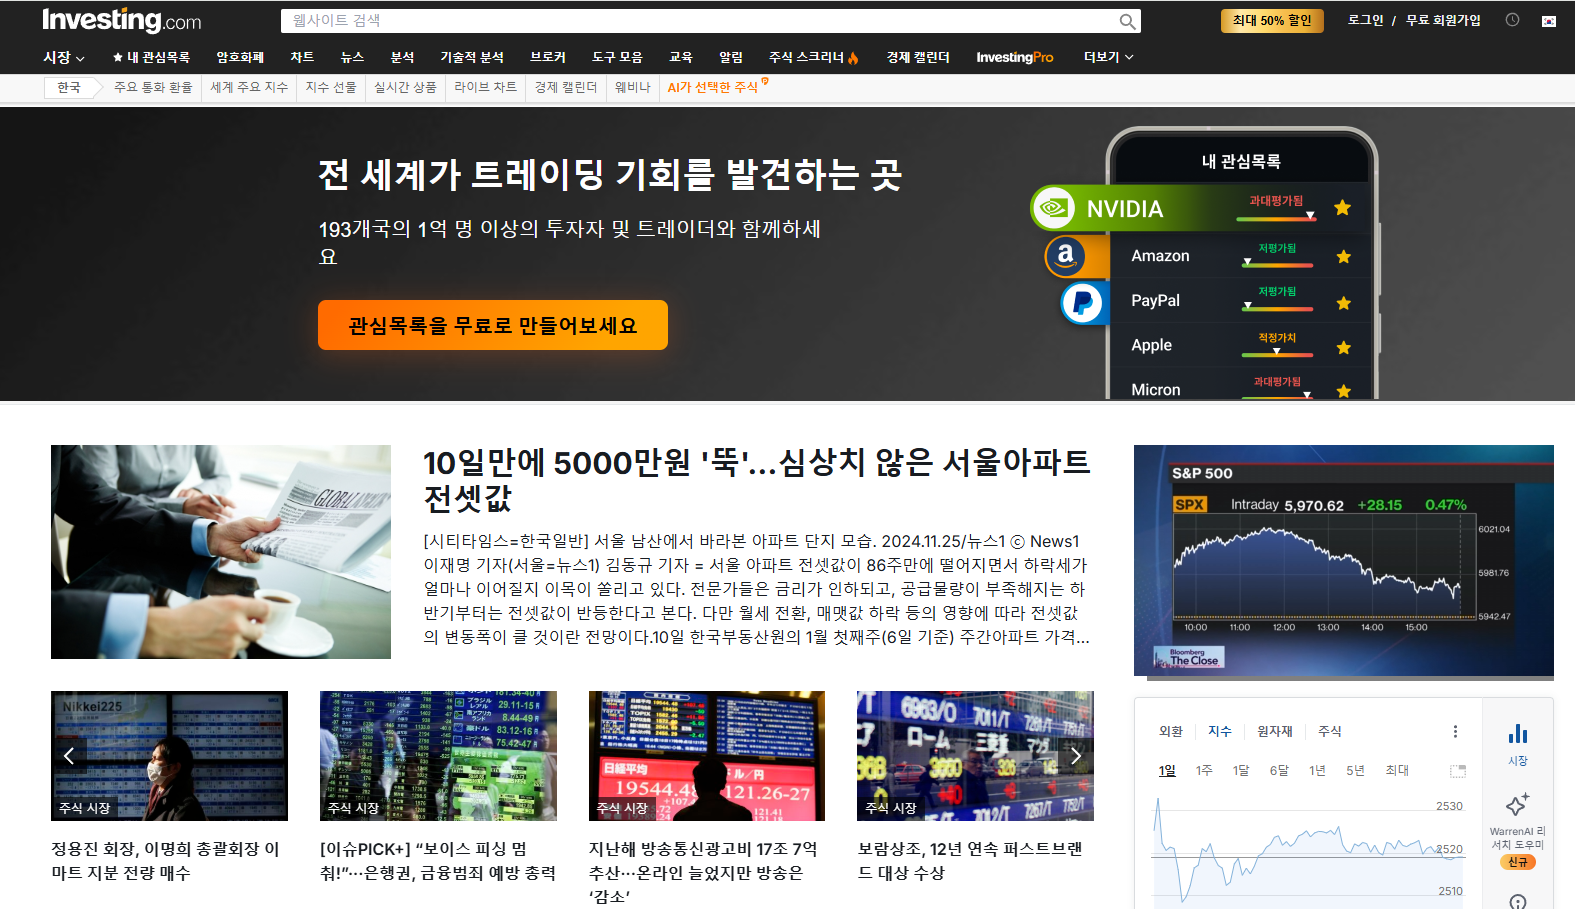Click the Korean flag language icon

[1549, 21]
